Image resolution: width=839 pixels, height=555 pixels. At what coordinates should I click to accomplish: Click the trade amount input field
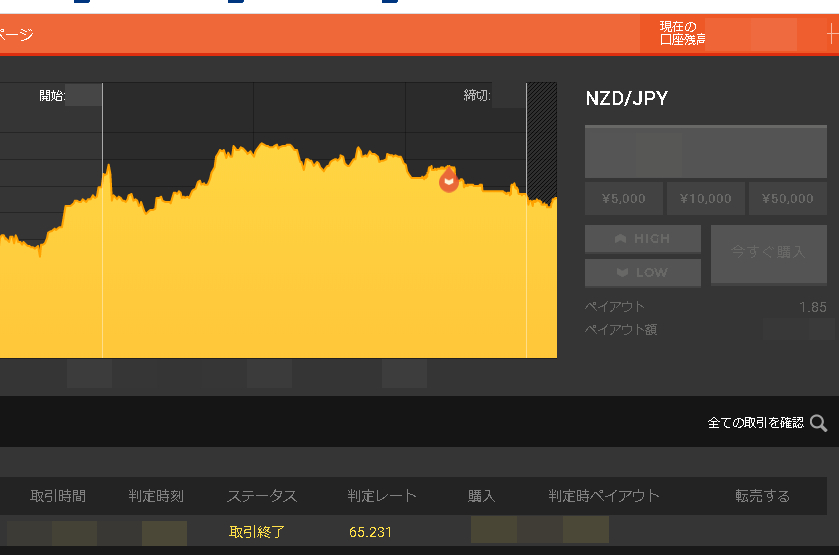coord(706,151)
